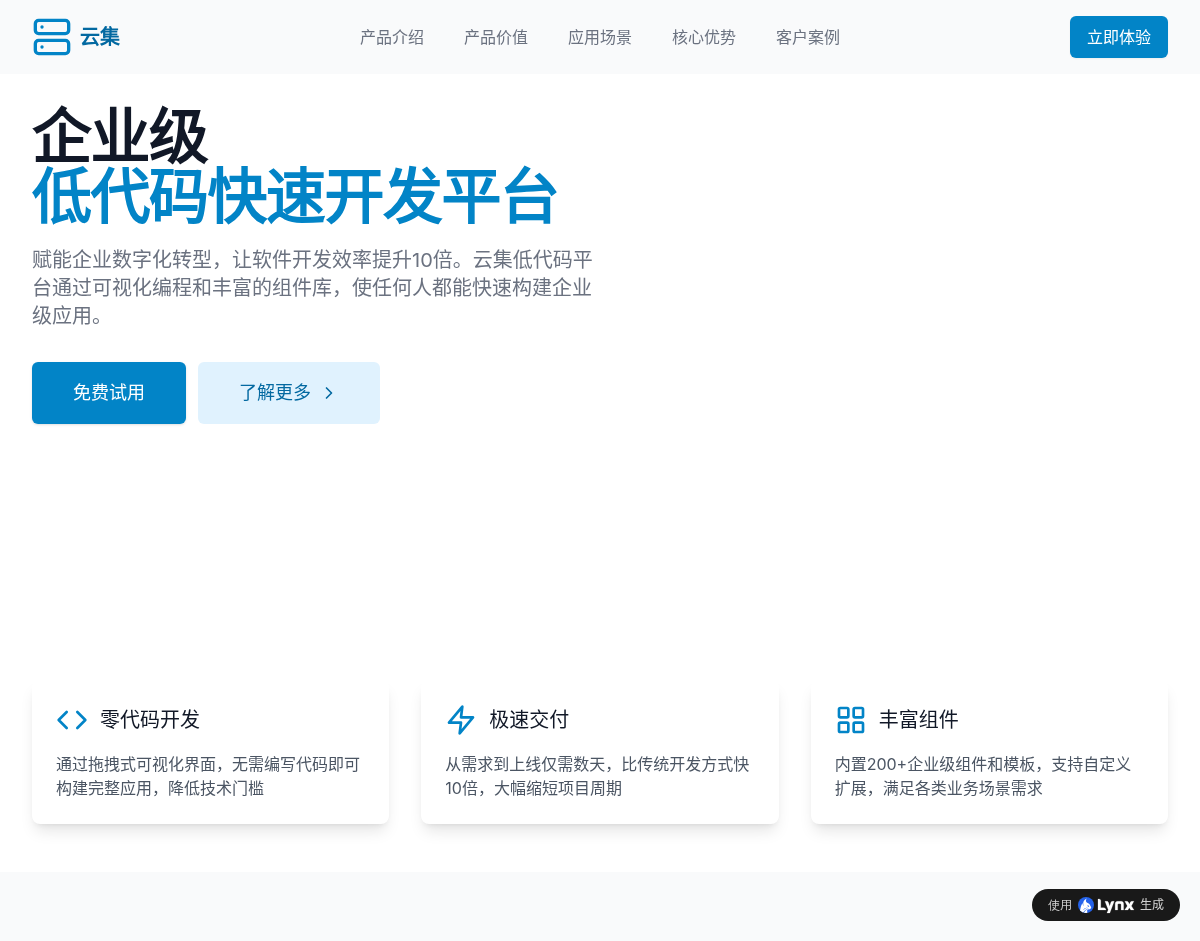Navigate to 核心优势
The image size is (1200, 941).
click(x=704, y=37)
